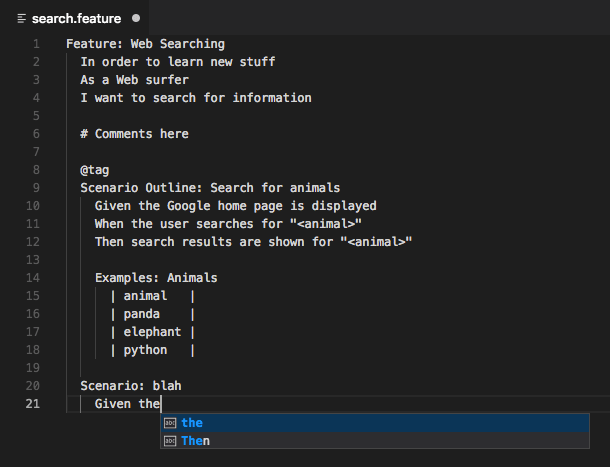
Task: Select the search.feature editor tab
Action: tap(75, 18)
